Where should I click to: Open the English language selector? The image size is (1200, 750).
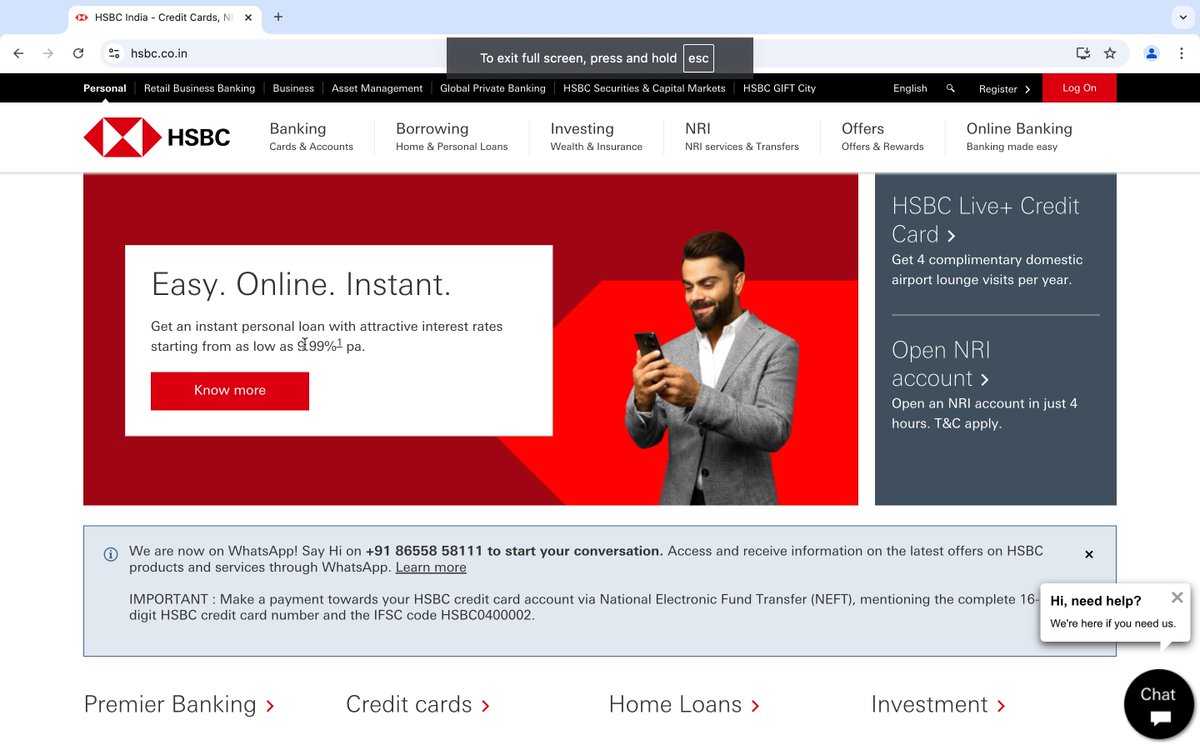click(x=910, y=88)
